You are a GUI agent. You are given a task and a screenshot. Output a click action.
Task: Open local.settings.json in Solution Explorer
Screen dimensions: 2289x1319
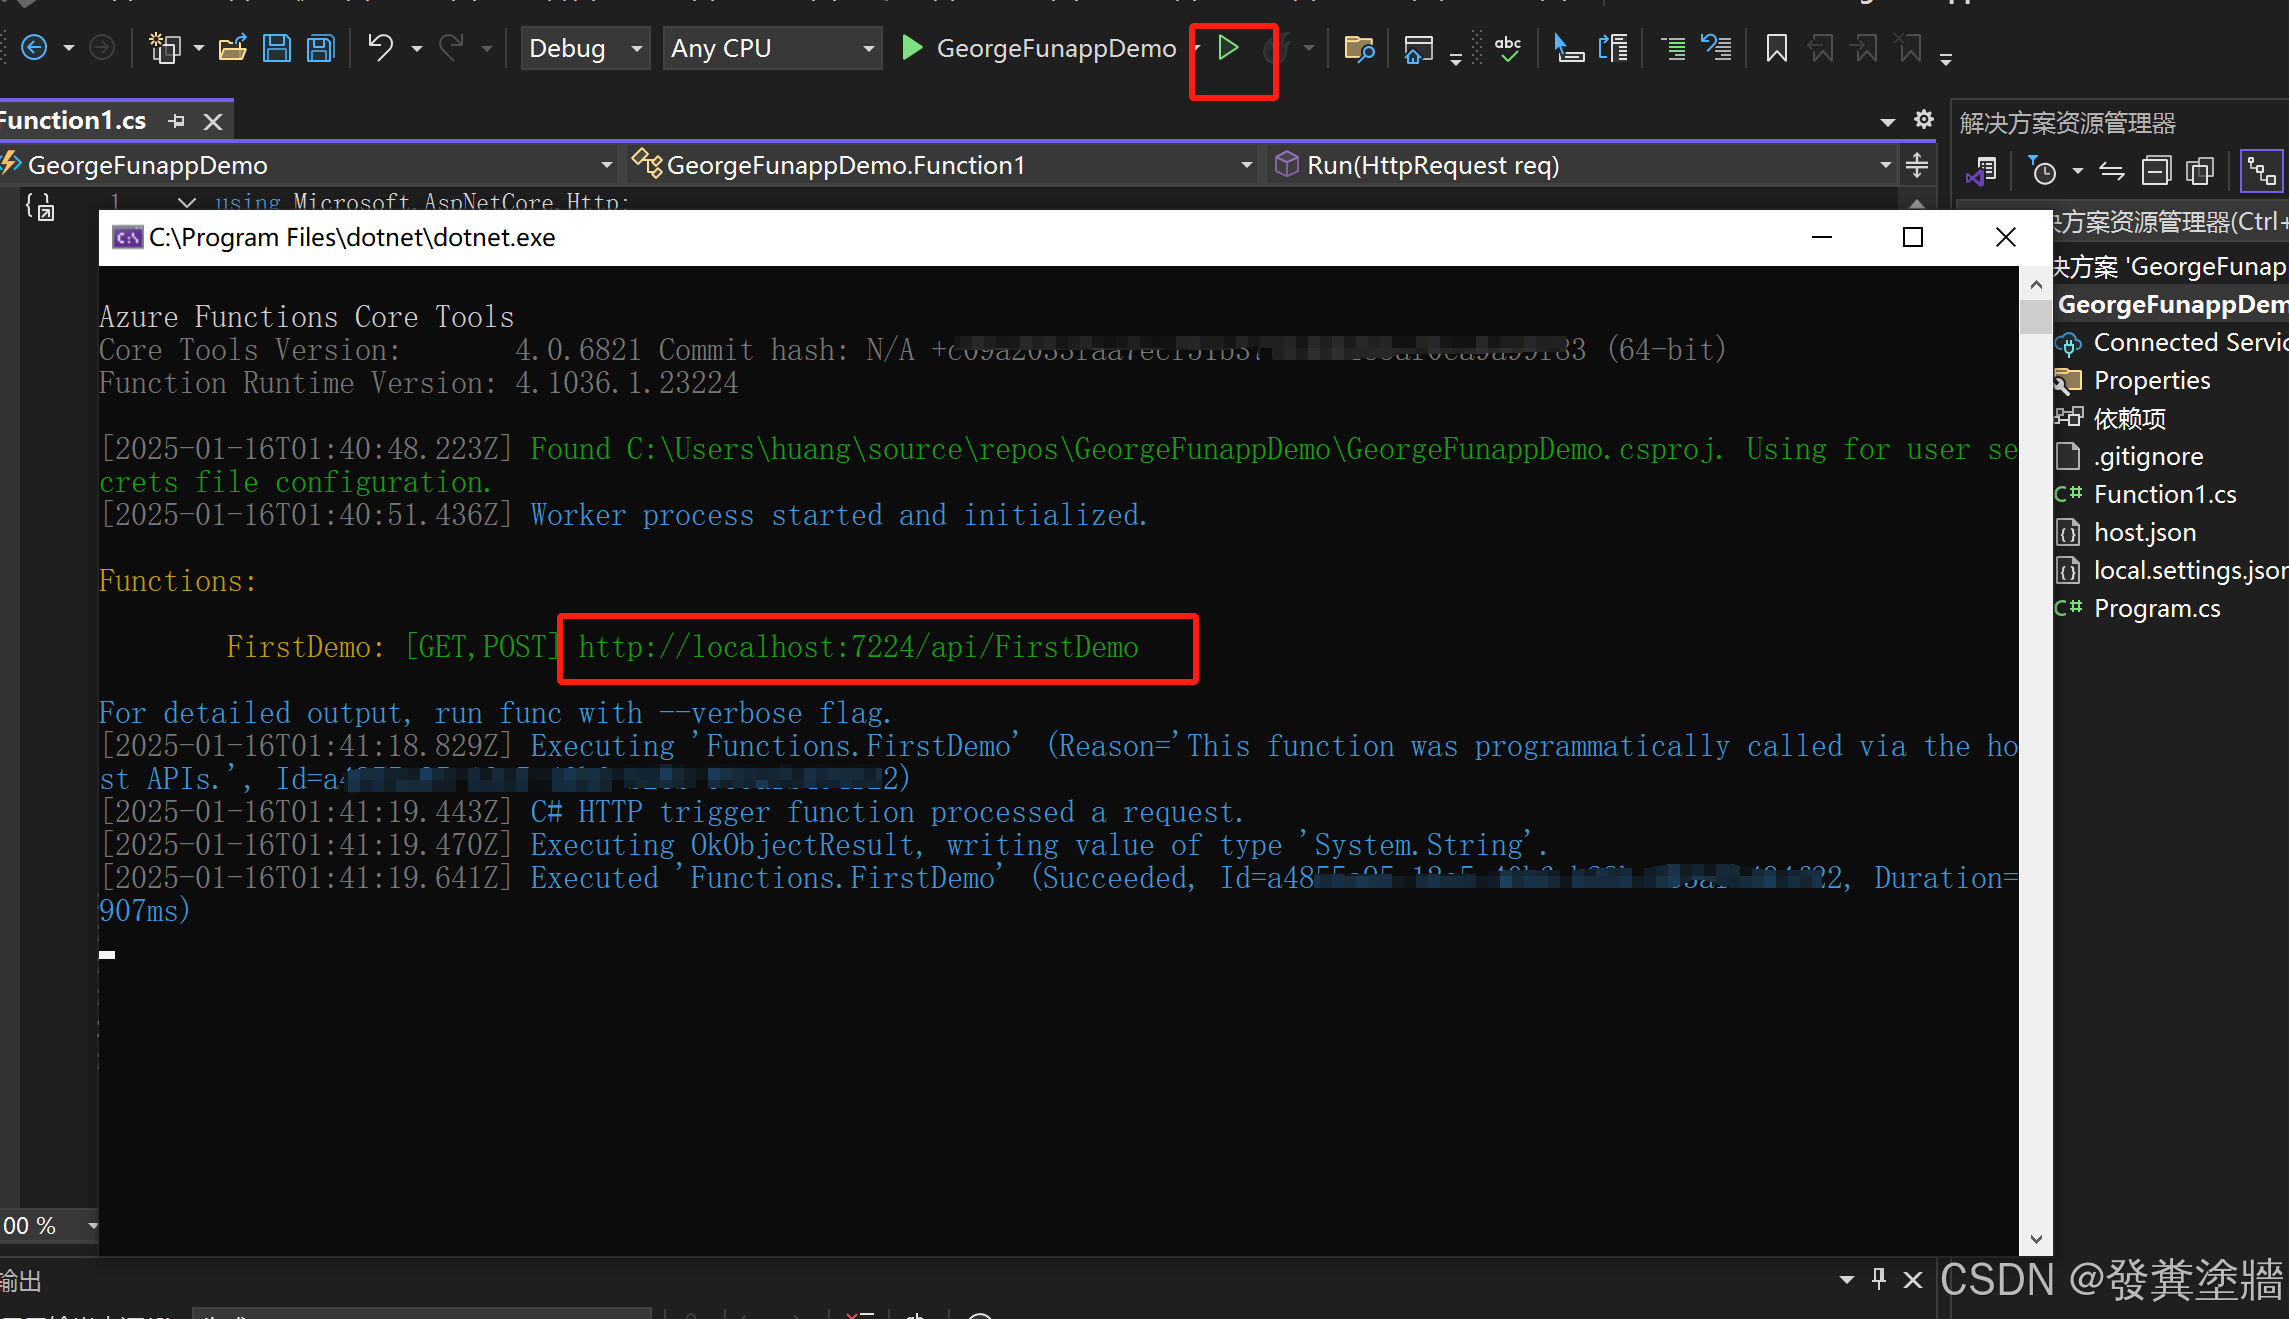pos(2172,571)
